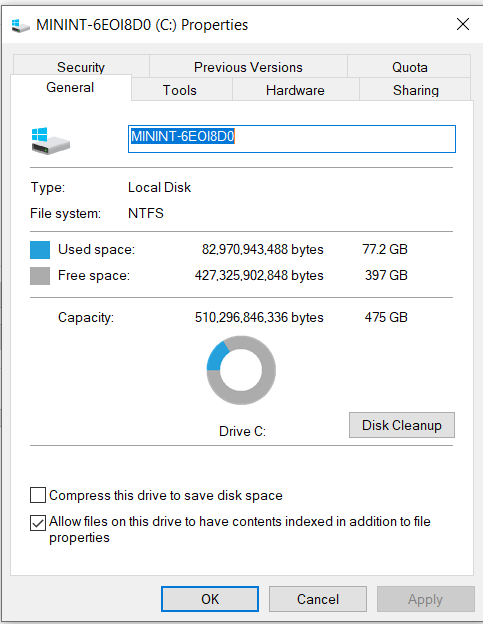Image resolution: width=483 pixels, height=624 pixels.
Task: Click the large Windows drive icon
Action: click(51, 141)
